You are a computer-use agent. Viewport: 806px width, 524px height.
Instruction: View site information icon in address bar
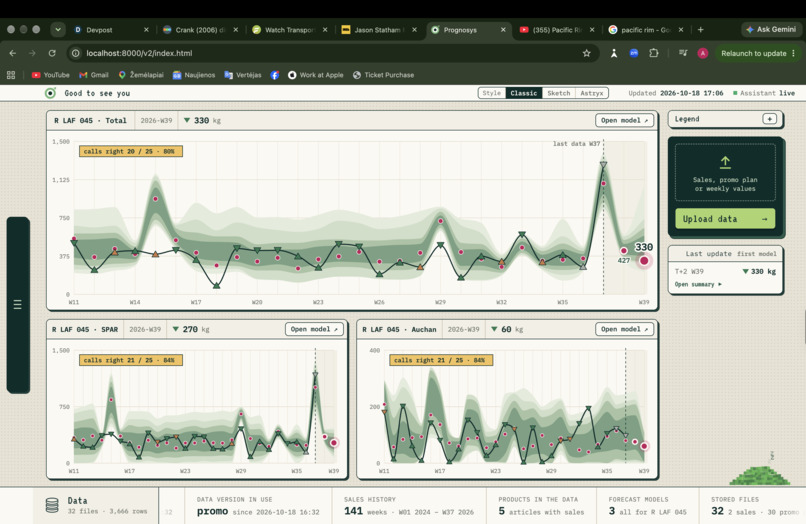click(76, 53)
